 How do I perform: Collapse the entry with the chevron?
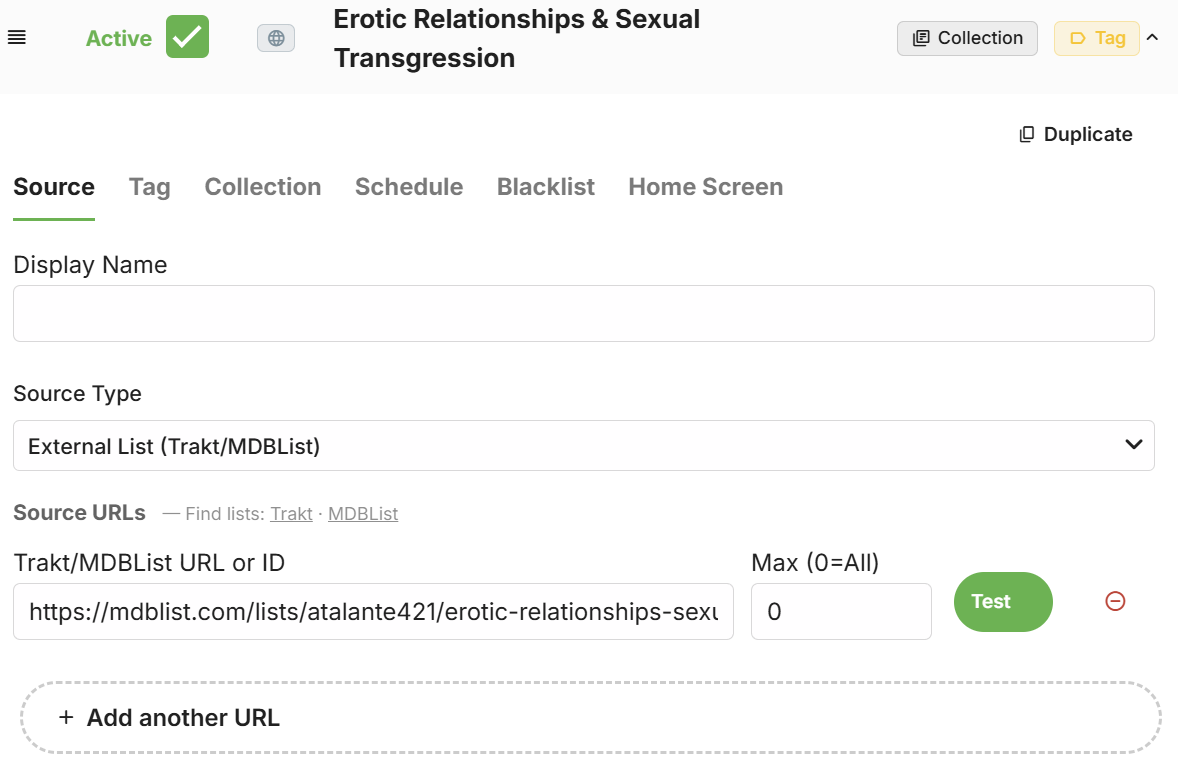pyautogui.click(x=1152, y=38)
